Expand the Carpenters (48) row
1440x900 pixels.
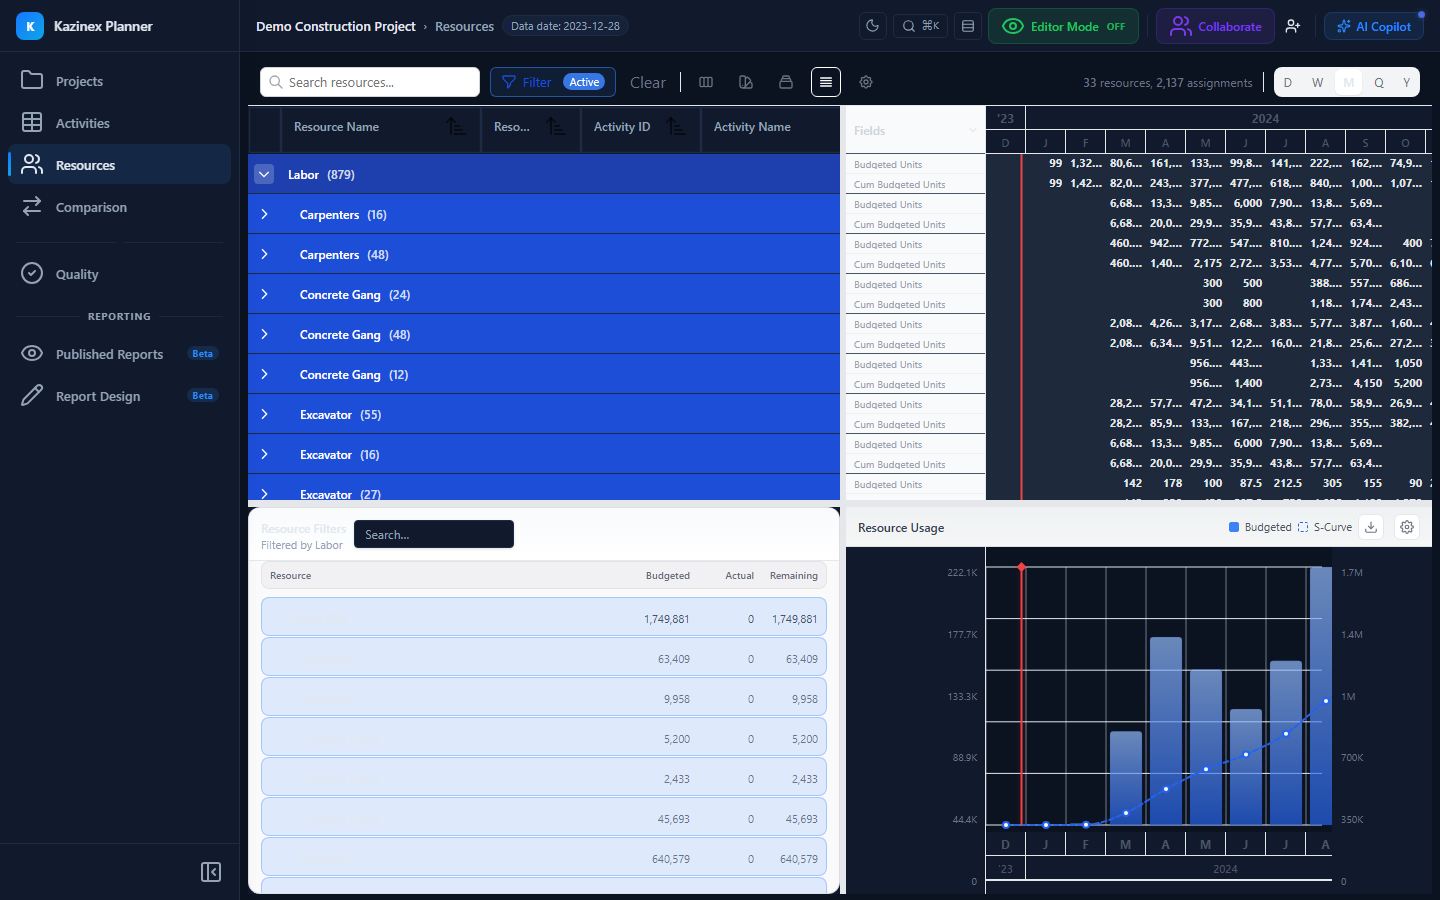[264, 254]
